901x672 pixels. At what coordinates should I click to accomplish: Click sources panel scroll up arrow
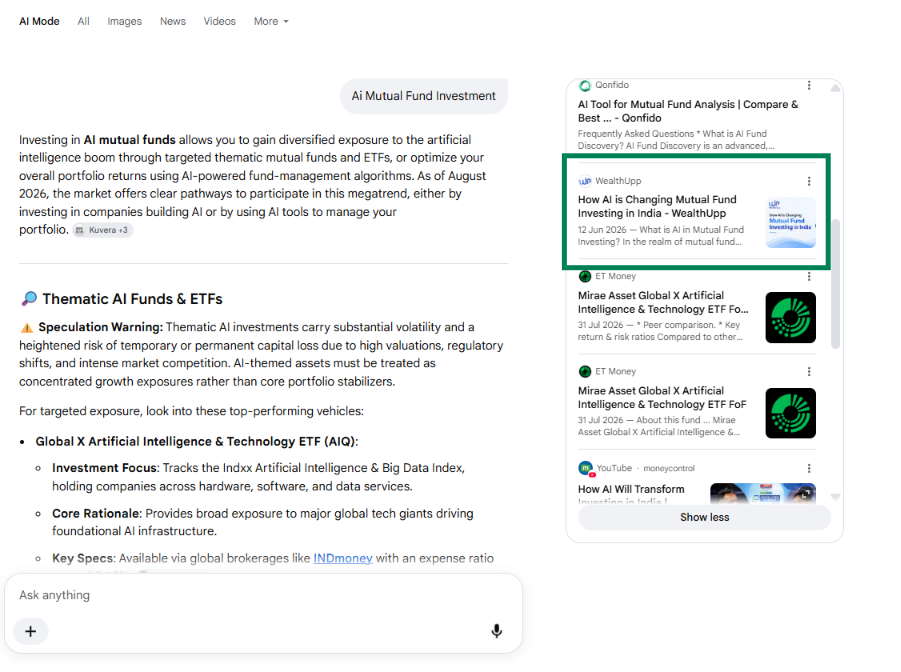coord(835,88)
